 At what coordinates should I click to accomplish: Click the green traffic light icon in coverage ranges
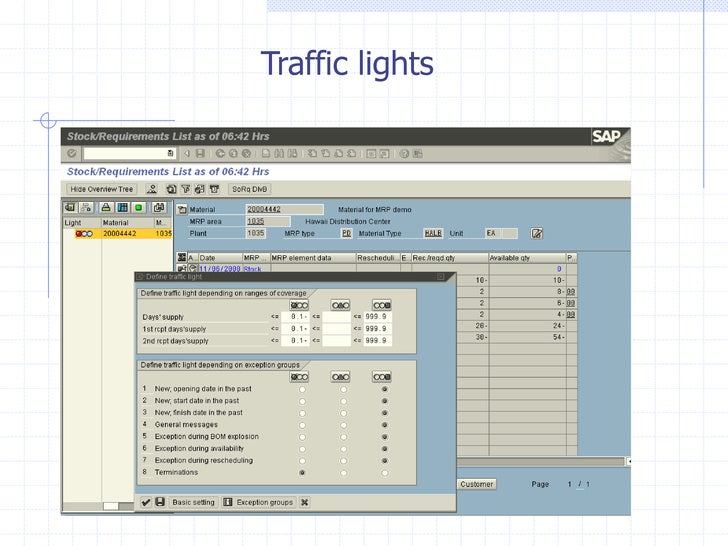(x=382, y=305)
